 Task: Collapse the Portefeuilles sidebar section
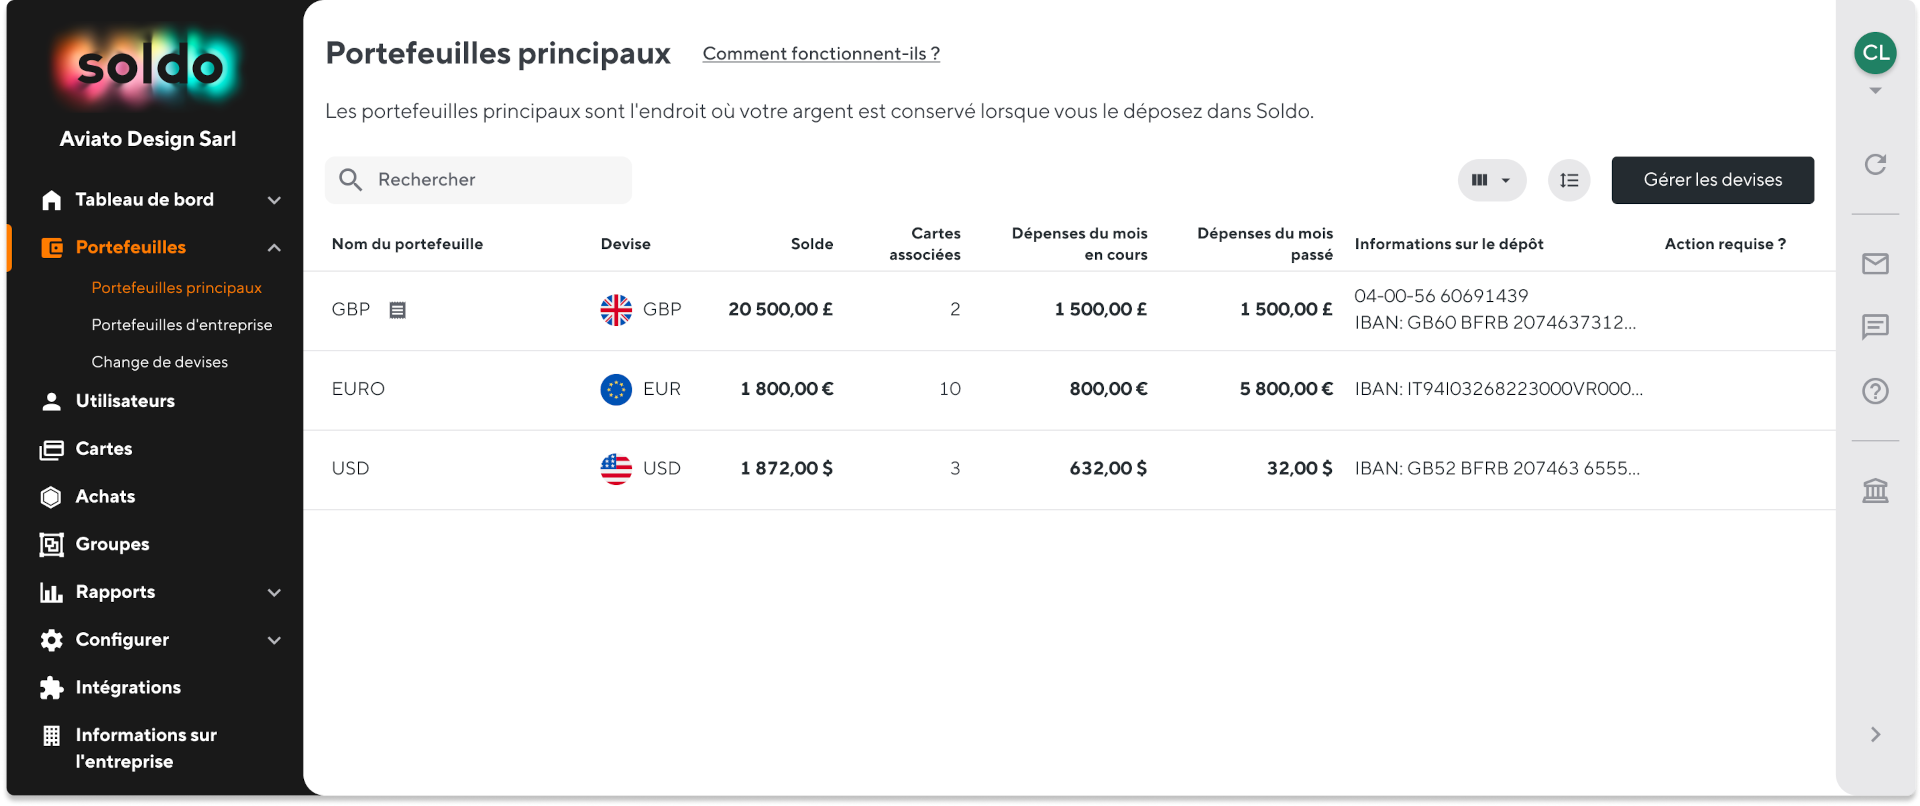pyautogui.click(x=274, y=248)
